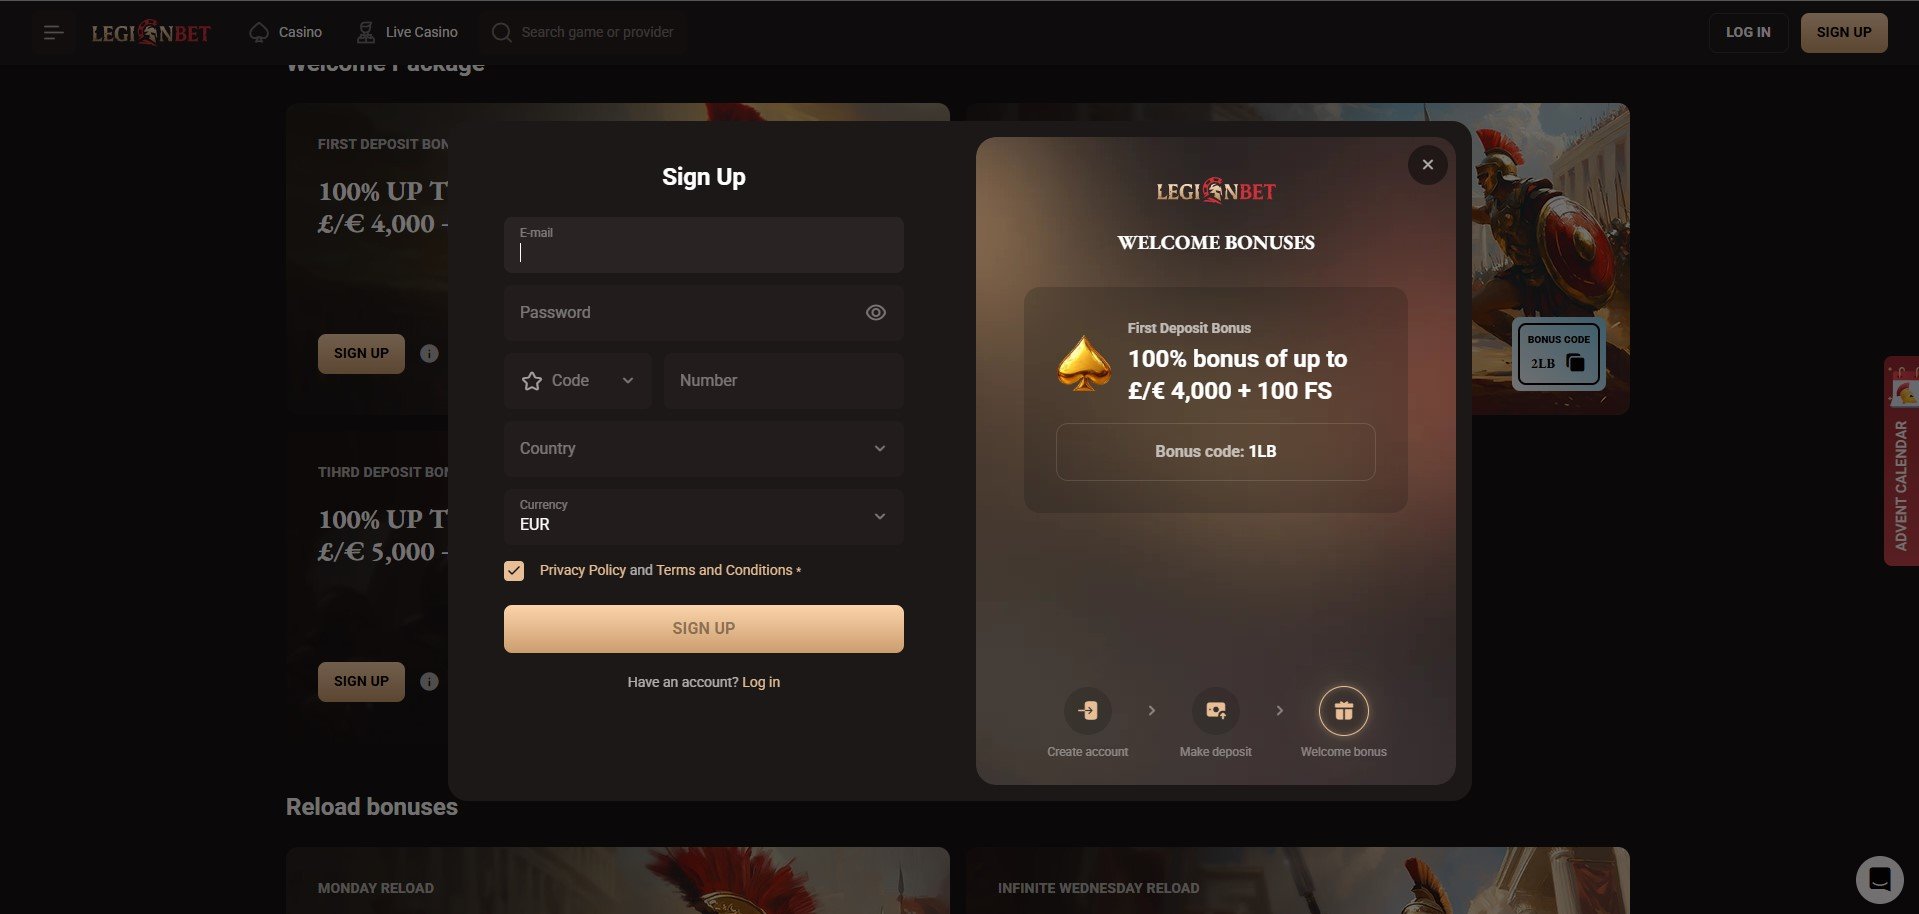Viewport: 1919px width, 914px height.
Task: Toggle password visibility eye icon
Action: tap(876, 313)
